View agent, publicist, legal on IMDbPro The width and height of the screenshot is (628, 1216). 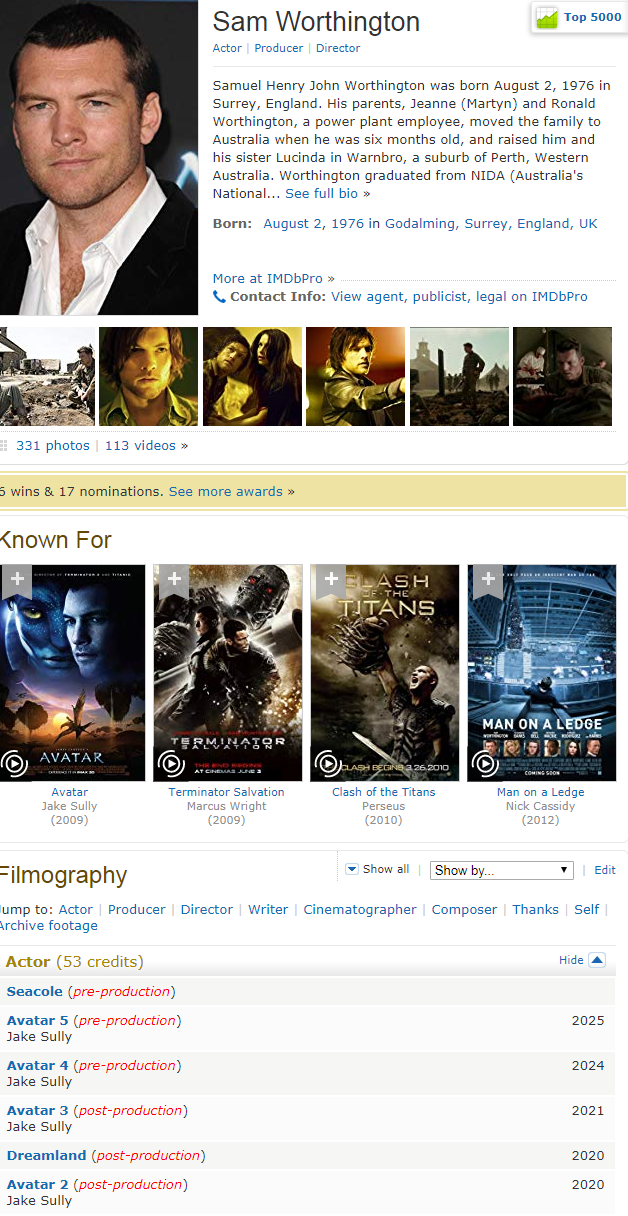tap(459, 297)
